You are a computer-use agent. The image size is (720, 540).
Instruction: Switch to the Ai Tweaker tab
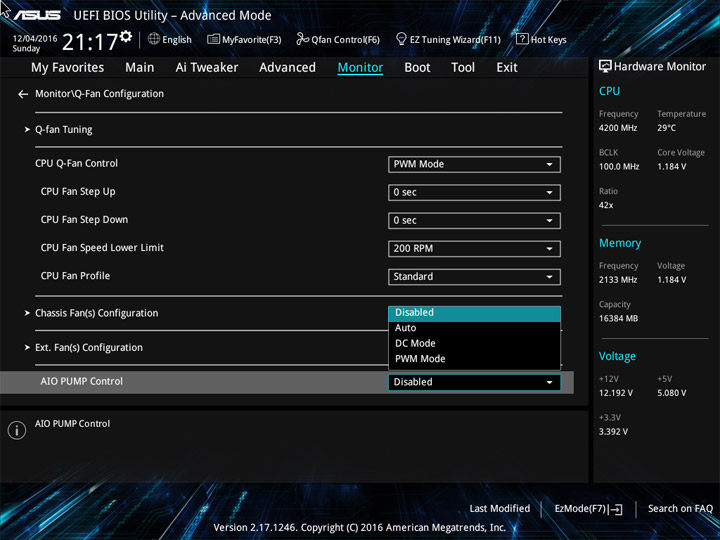[207, 68]
